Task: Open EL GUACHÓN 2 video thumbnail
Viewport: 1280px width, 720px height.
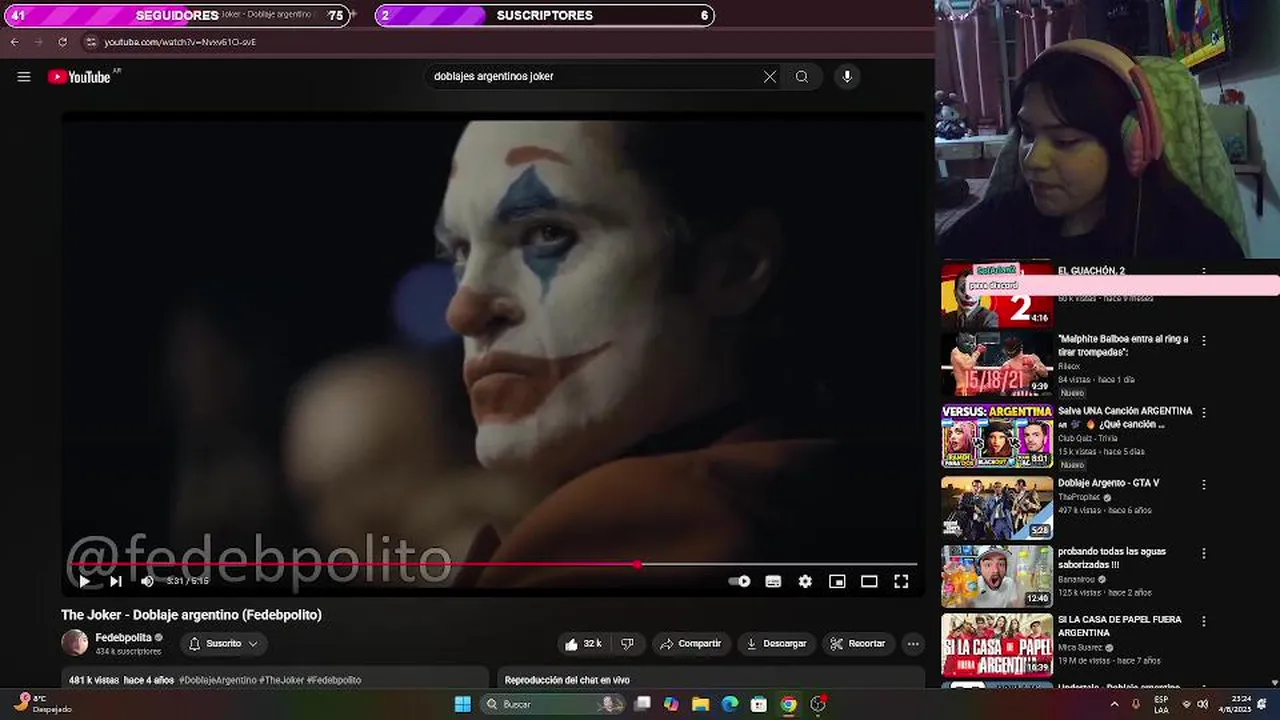Action: tap(997, 295)
